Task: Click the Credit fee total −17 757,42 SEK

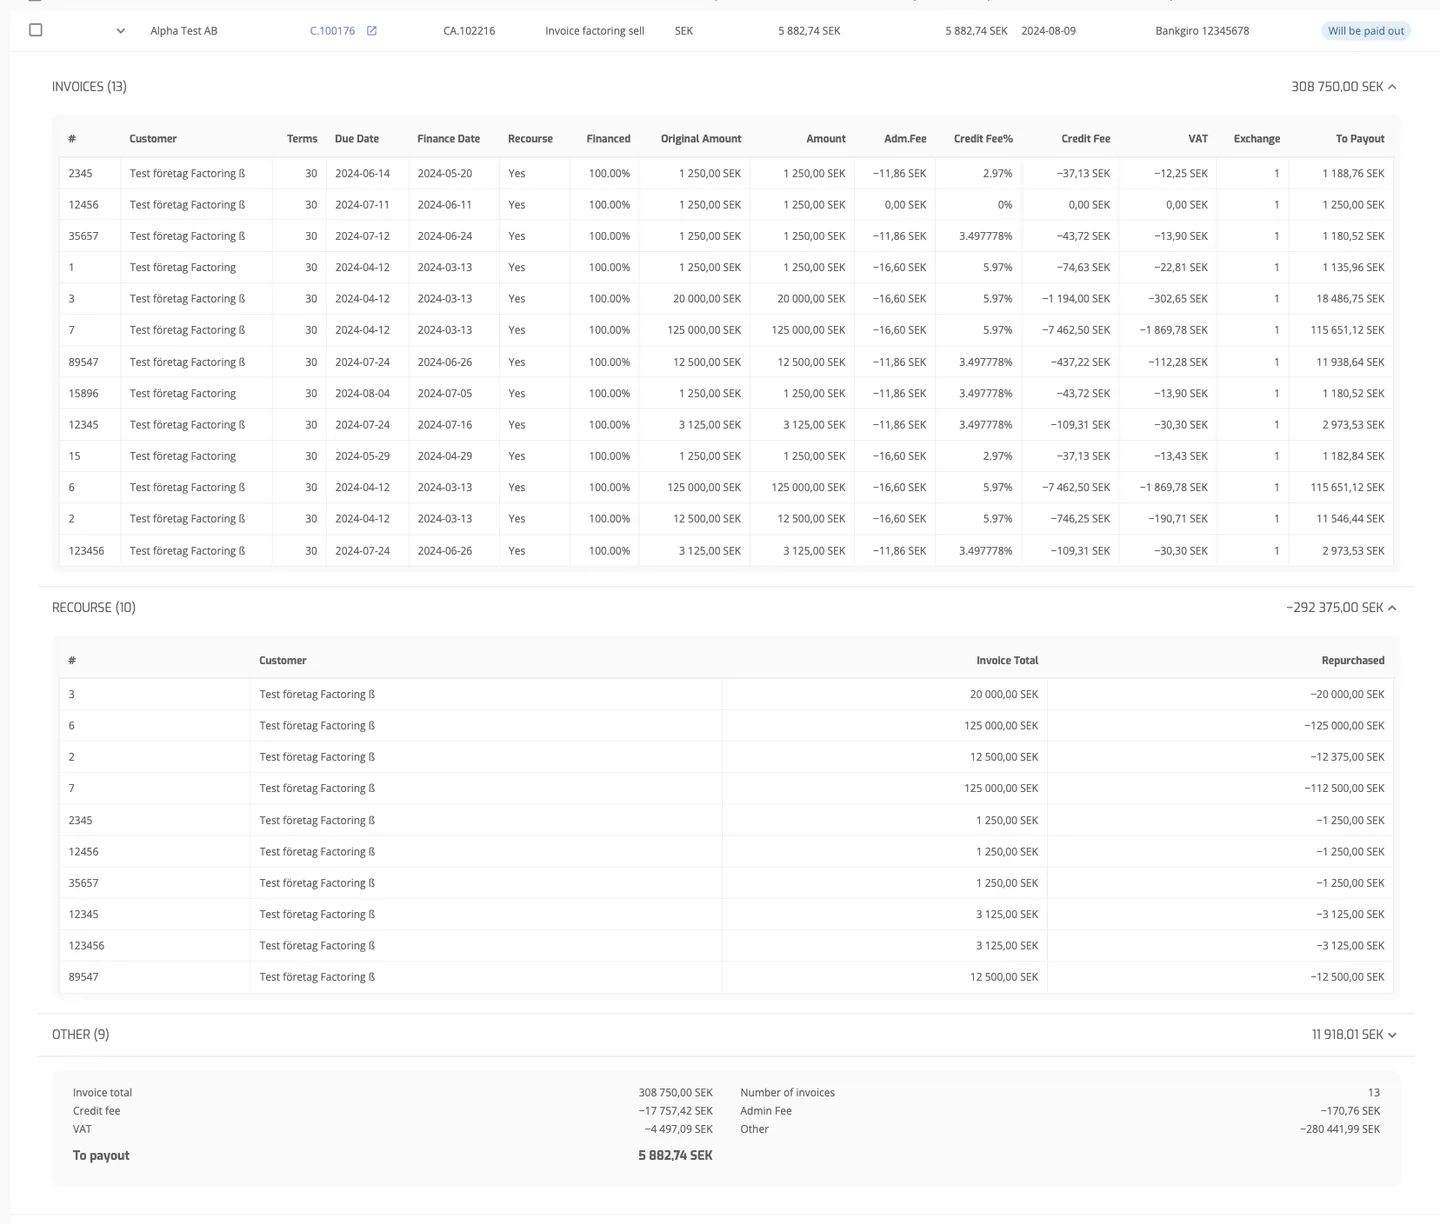Action: (x=676, y=1111)
